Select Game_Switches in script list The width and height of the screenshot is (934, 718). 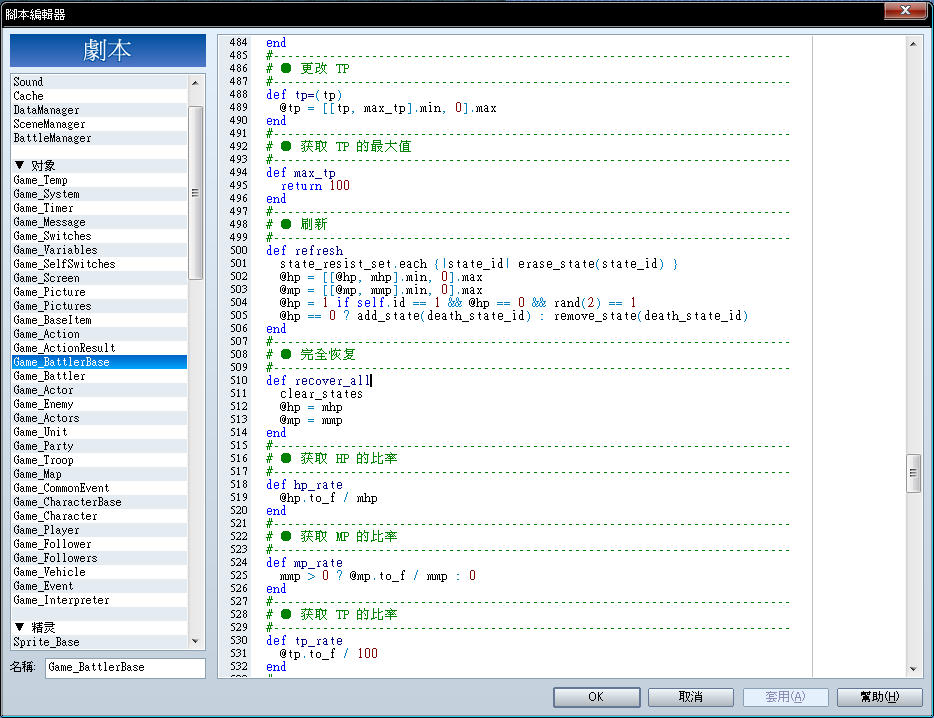point(99,236)
